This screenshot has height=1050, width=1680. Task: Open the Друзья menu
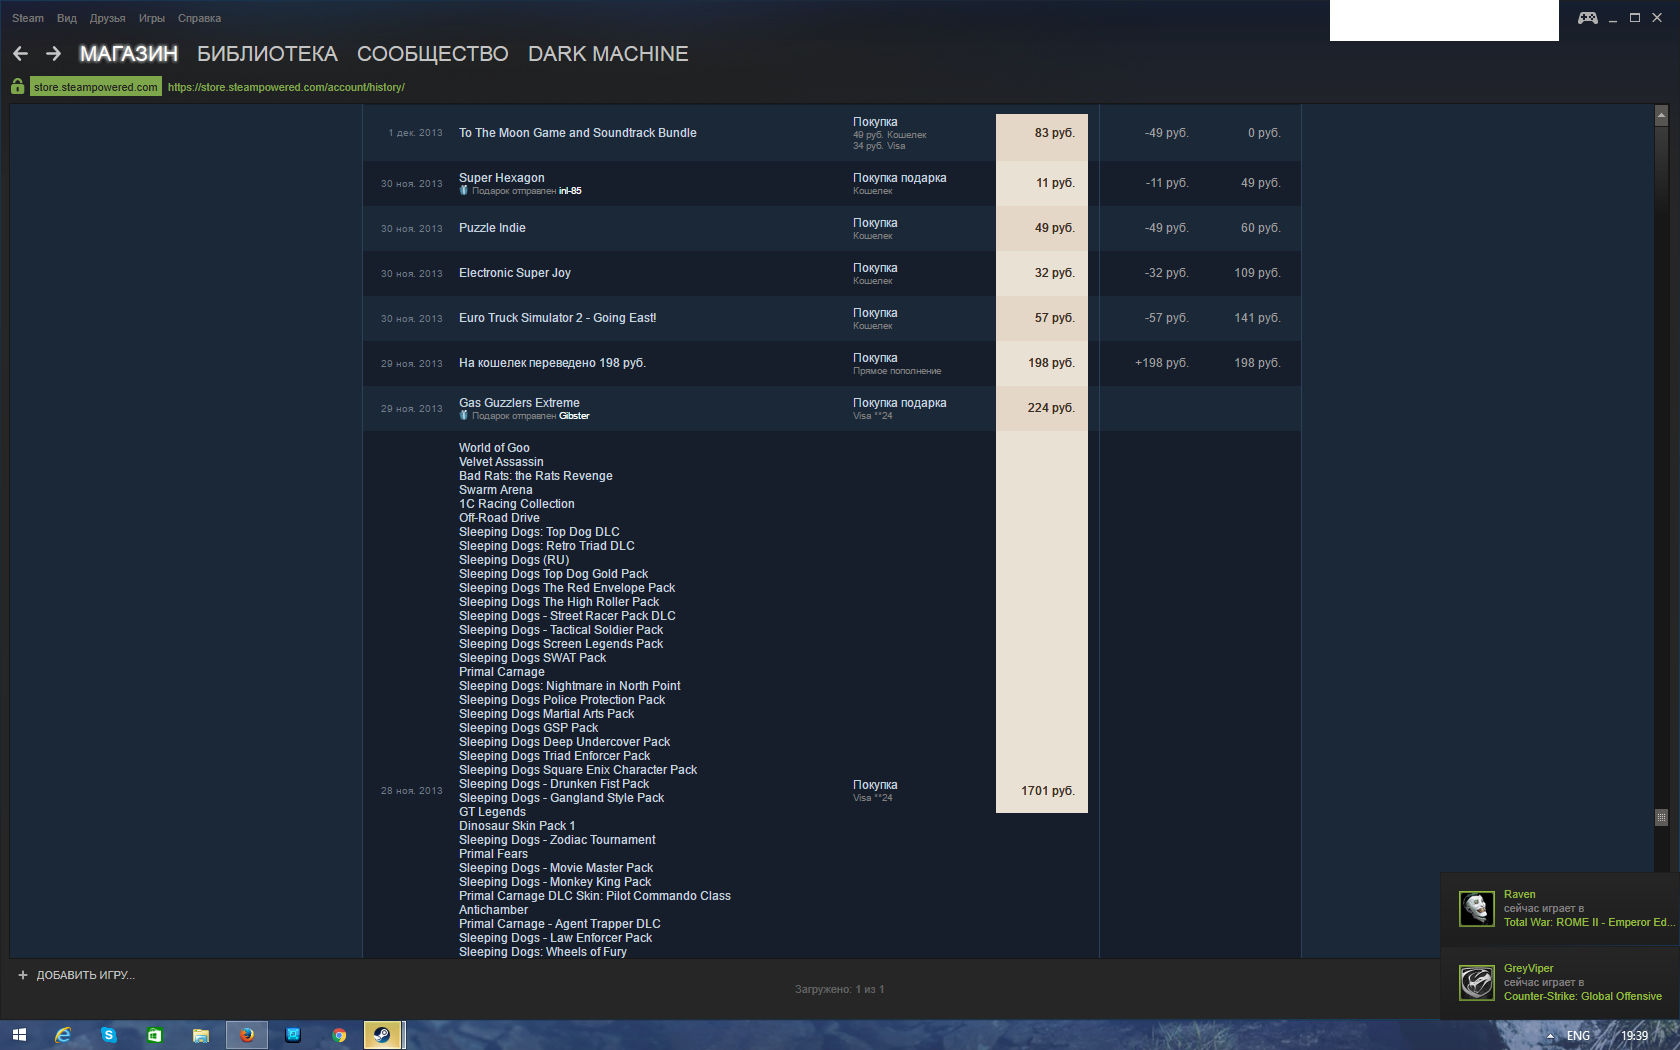pos(107,18)
